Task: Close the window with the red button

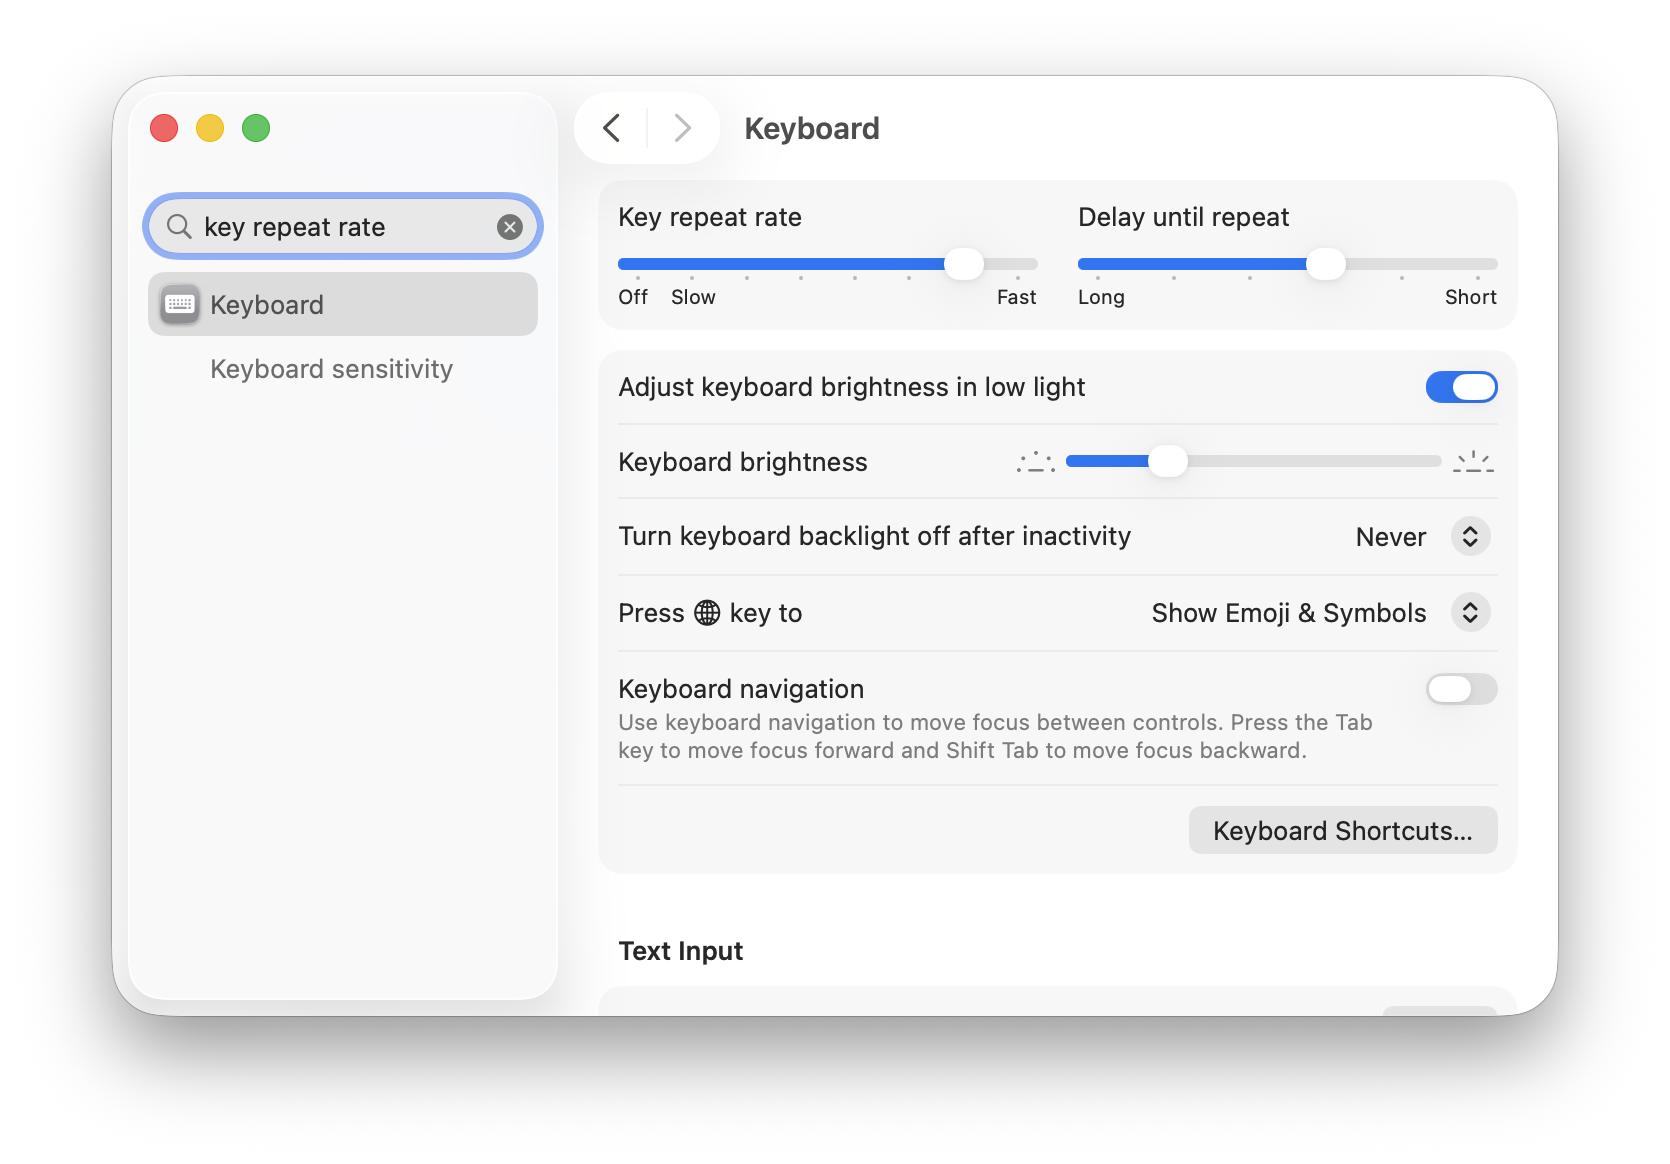Action: click(164, 128)
